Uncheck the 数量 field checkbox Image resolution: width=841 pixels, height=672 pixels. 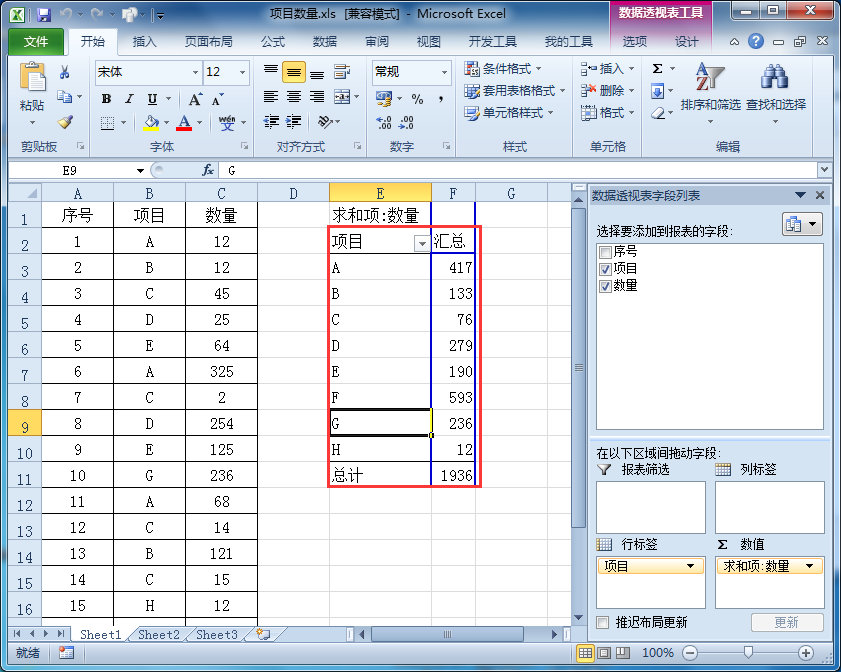tap(603, 286)
